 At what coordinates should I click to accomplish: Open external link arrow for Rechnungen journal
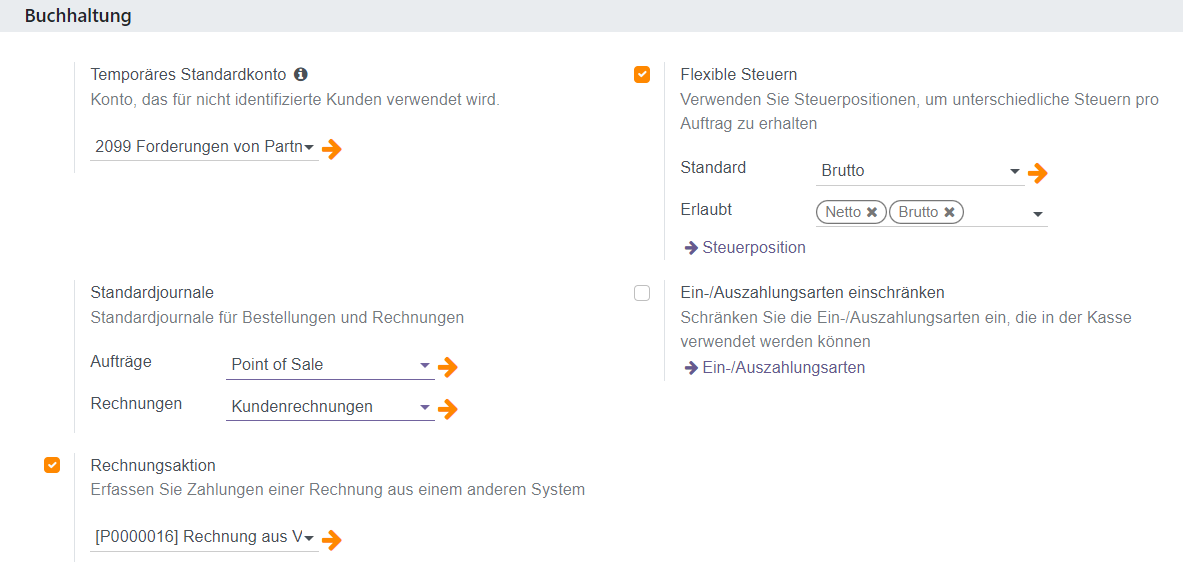click(448, 408)
